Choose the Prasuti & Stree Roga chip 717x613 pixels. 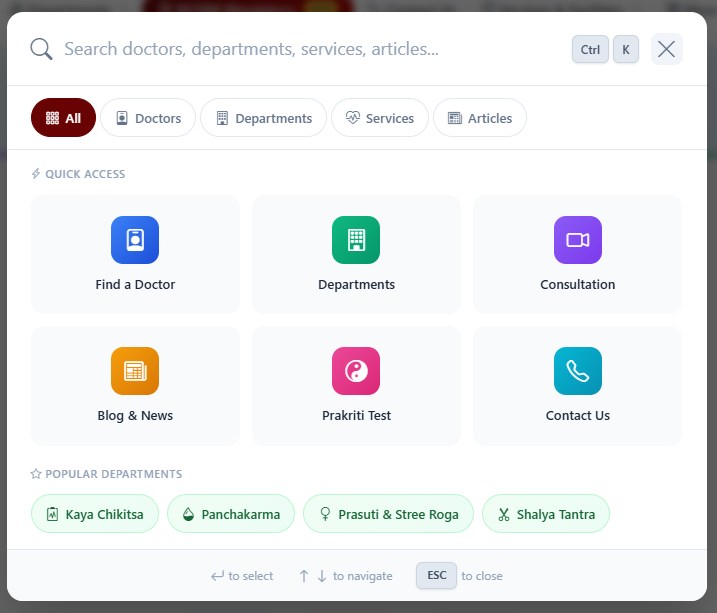(x=388, y=514)
